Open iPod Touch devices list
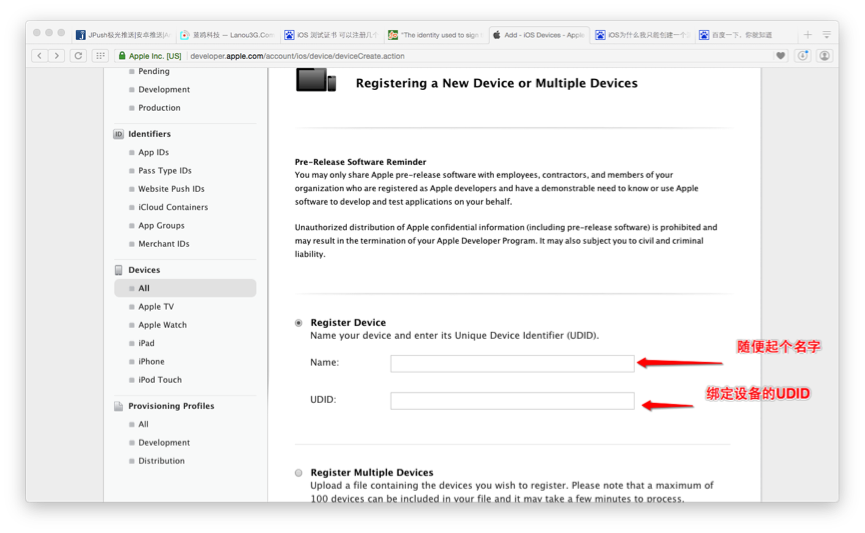 pos(160,379)
